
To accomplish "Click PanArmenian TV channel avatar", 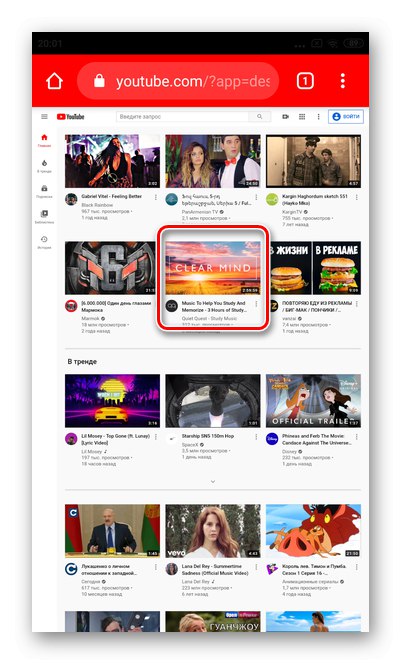I will 171,199.
